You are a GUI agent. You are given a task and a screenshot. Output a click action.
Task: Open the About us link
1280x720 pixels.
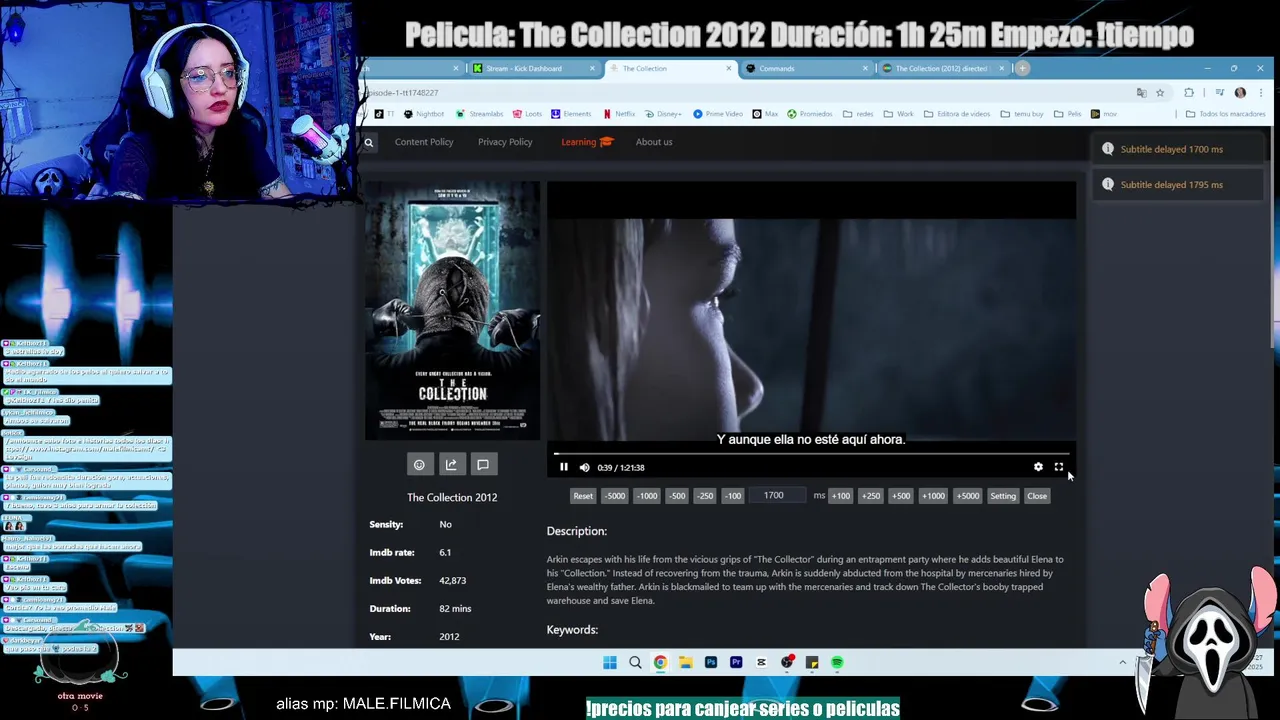click(x=654, y=142)
